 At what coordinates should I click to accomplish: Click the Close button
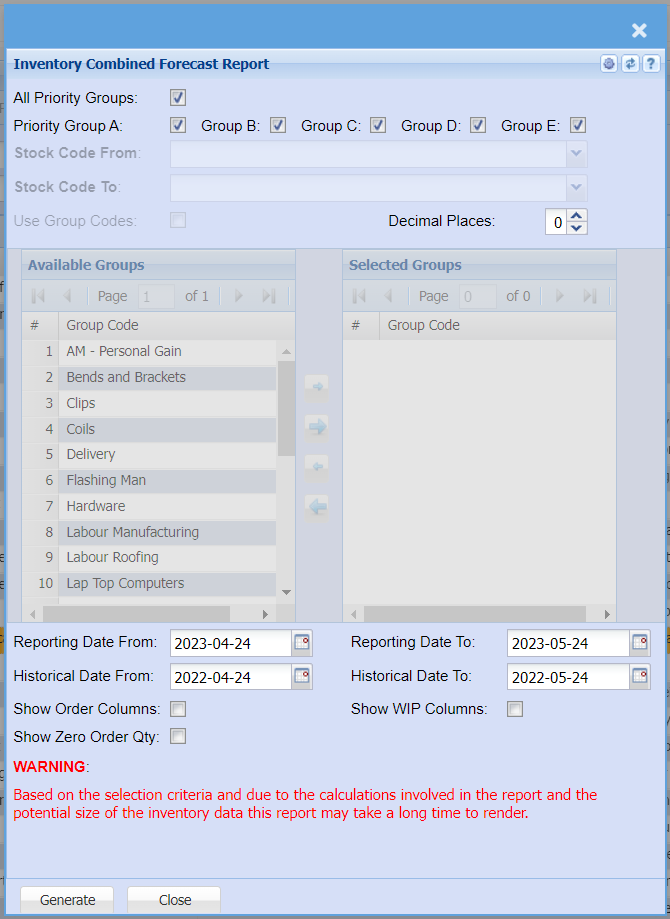[175, 900]
